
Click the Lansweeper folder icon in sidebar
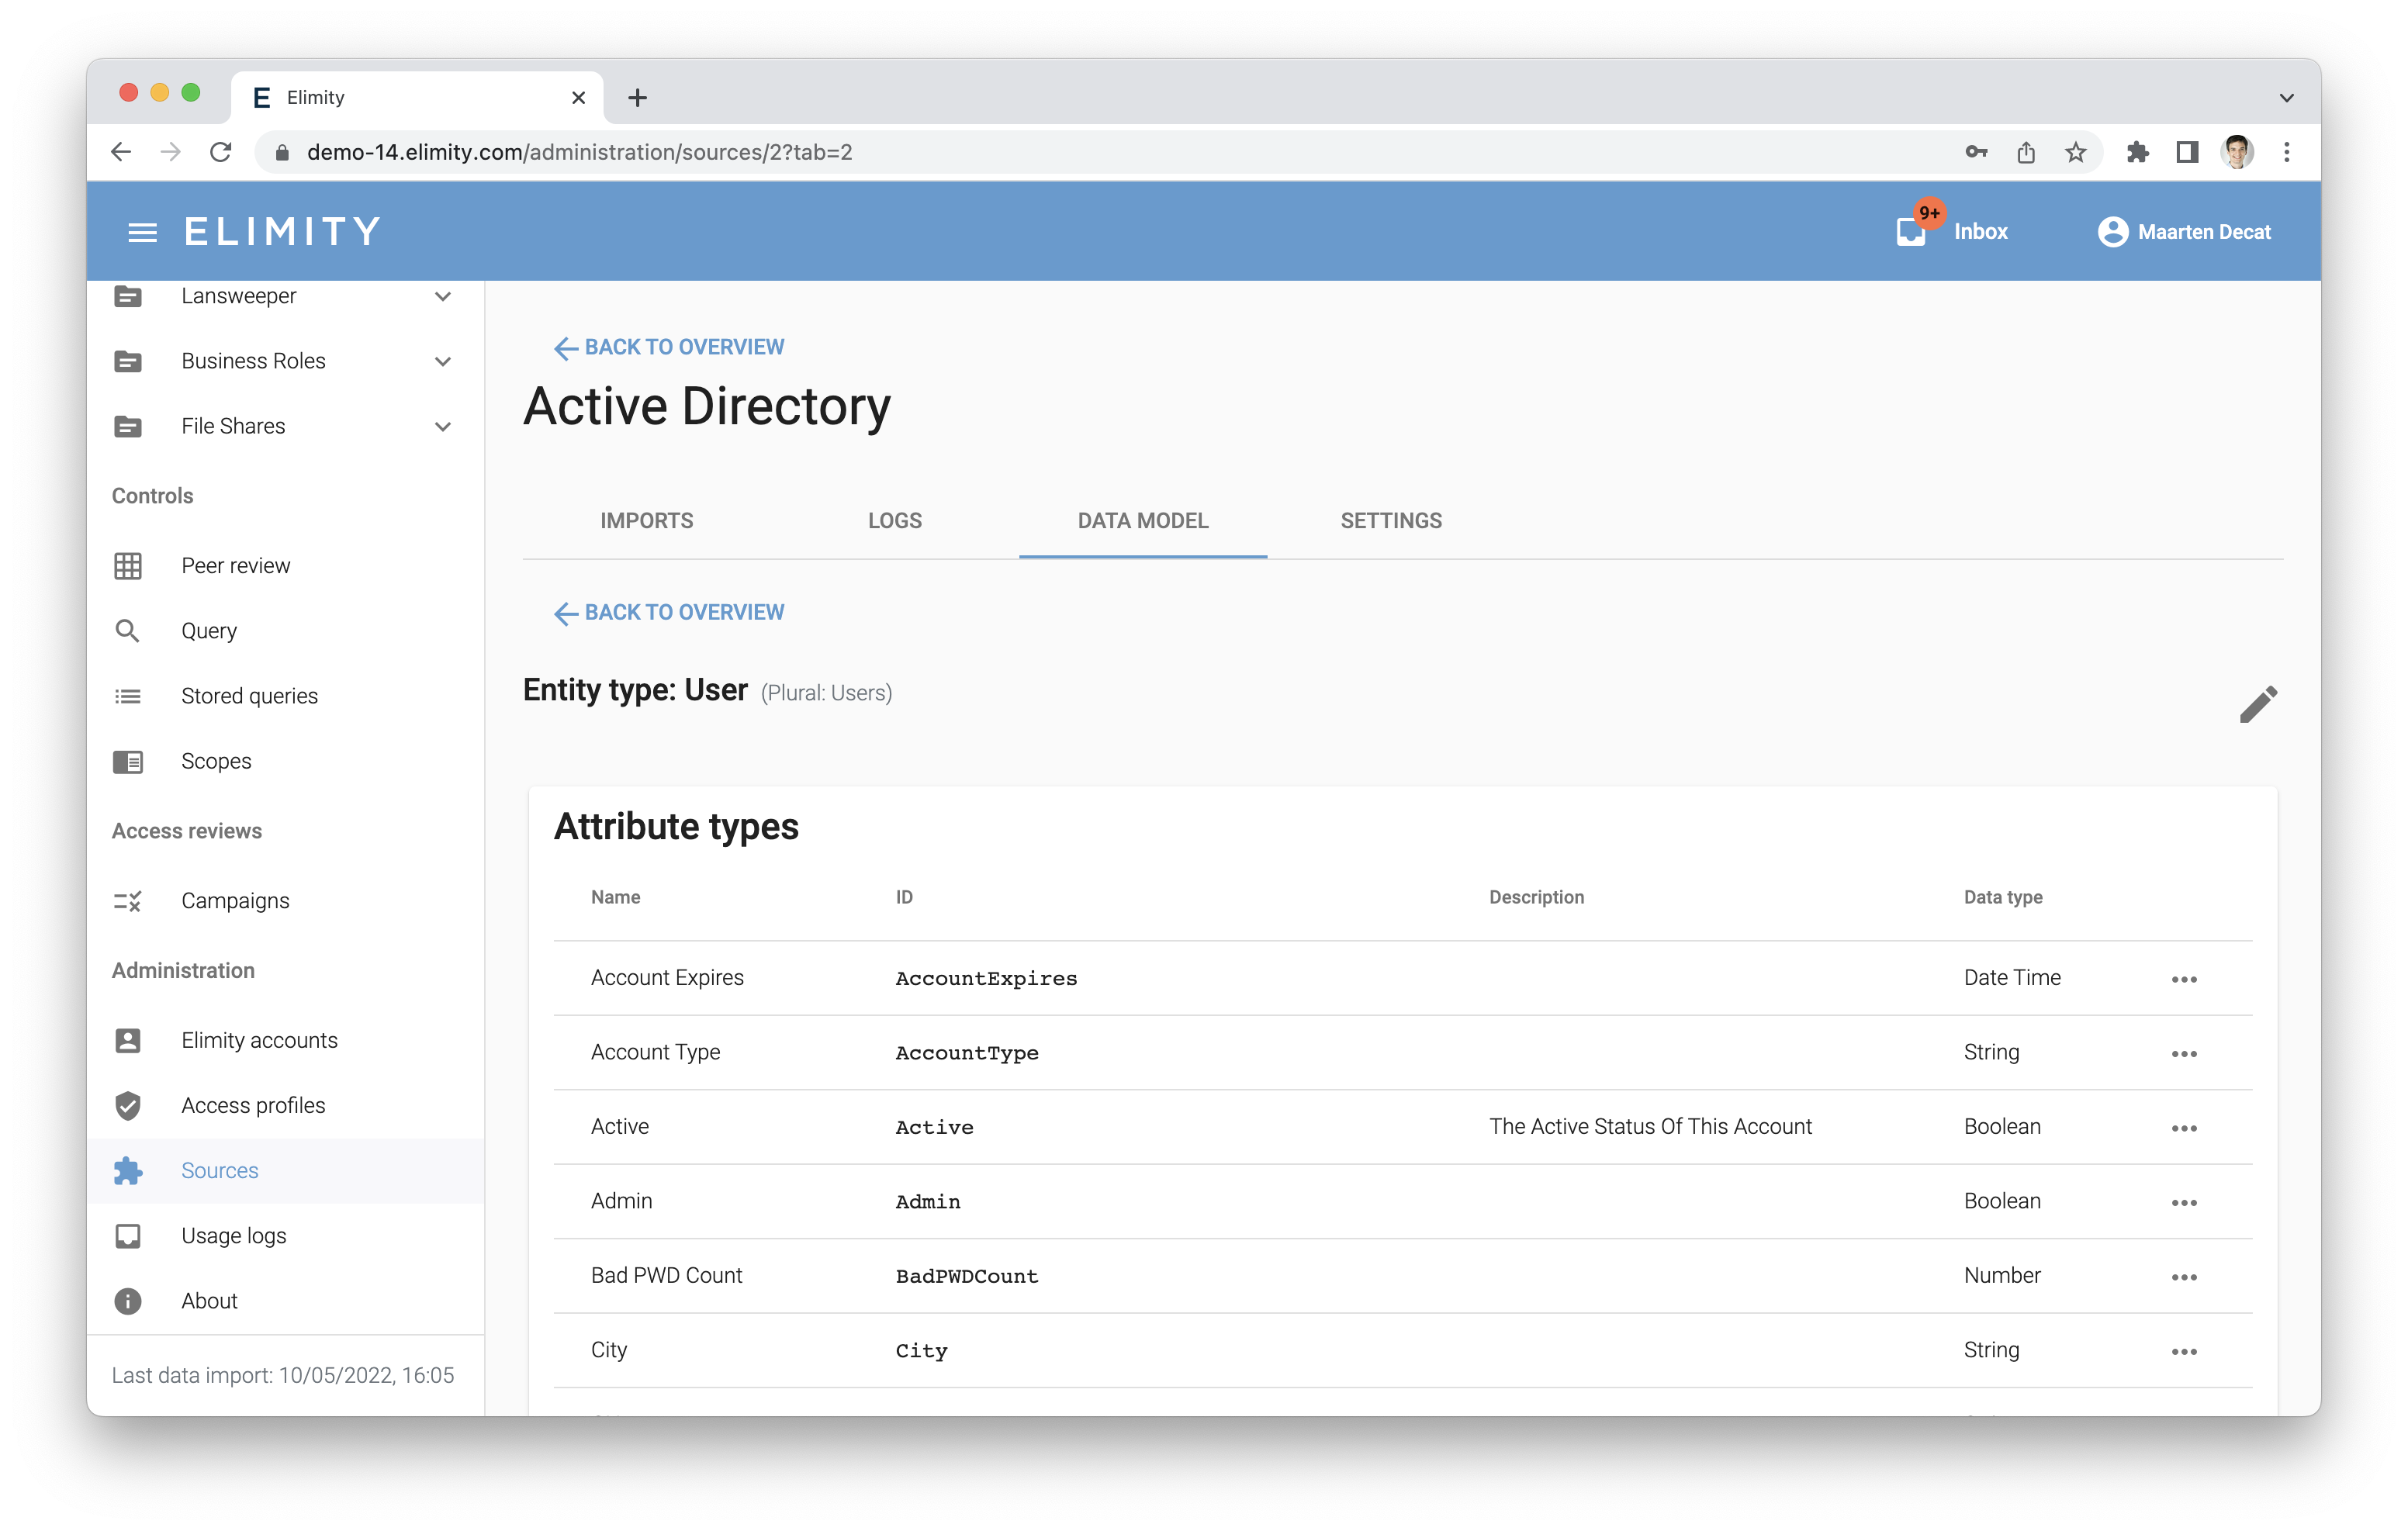(128, 296)
